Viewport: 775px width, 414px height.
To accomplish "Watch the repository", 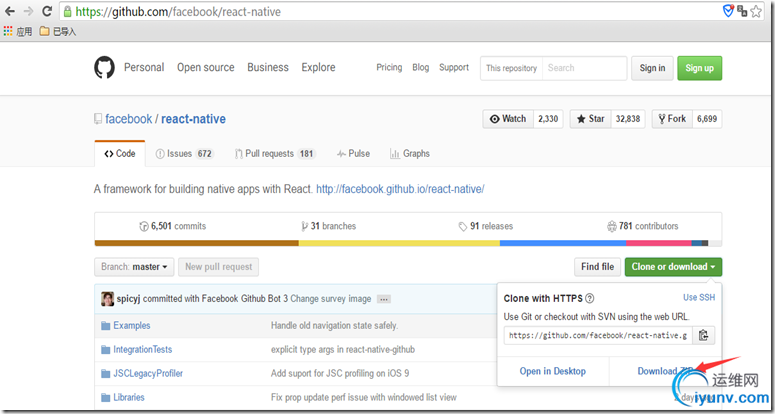I will (x=508, y=119).
